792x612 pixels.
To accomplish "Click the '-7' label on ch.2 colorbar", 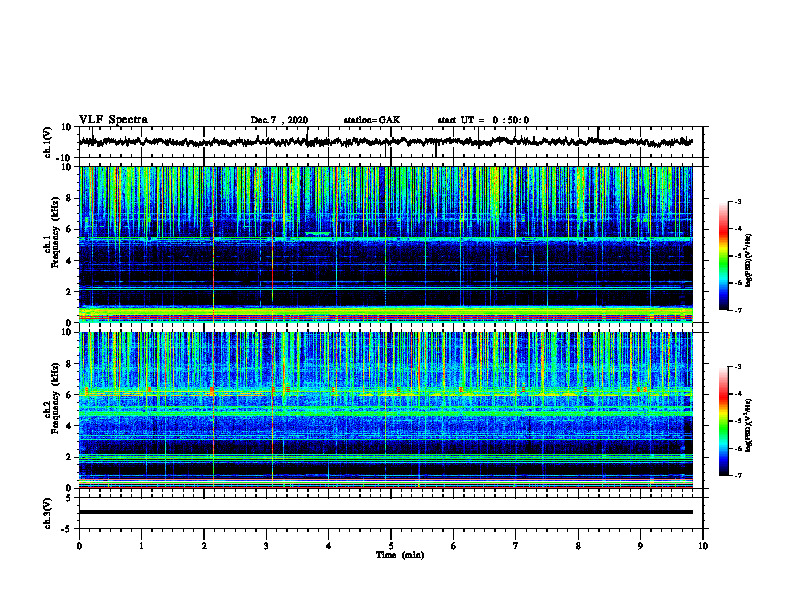I will (737, 475).
